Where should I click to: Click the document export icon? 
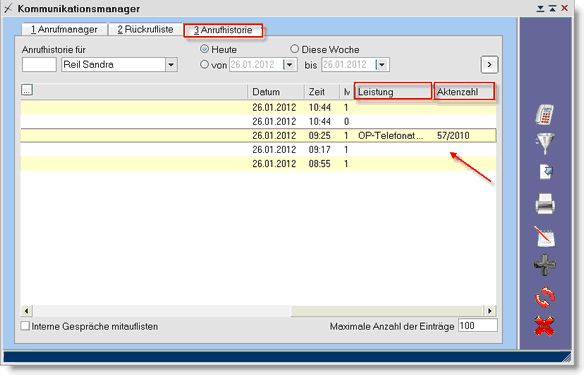(546, 171)
